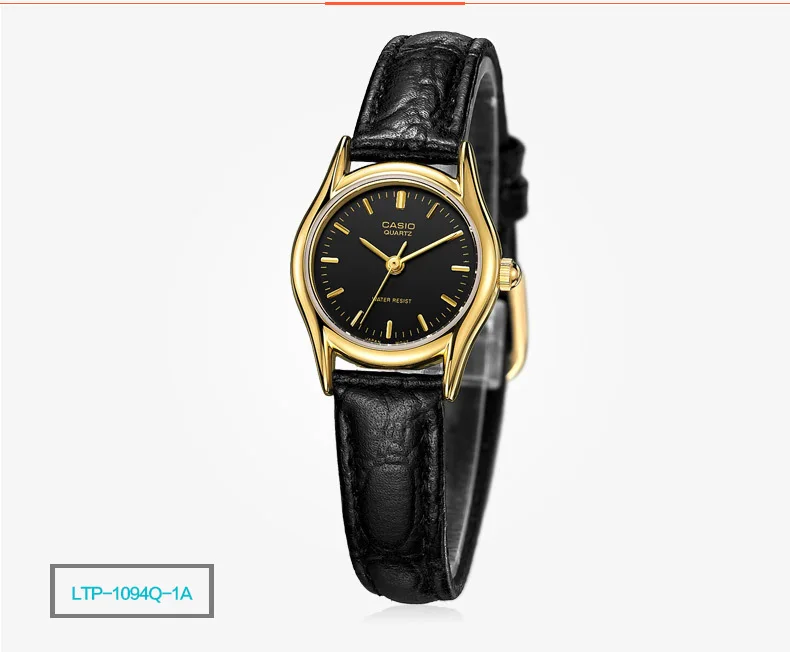Click the QUARTZ text under the logo
This screenshot has height=652, width=790.
point(398,233)
